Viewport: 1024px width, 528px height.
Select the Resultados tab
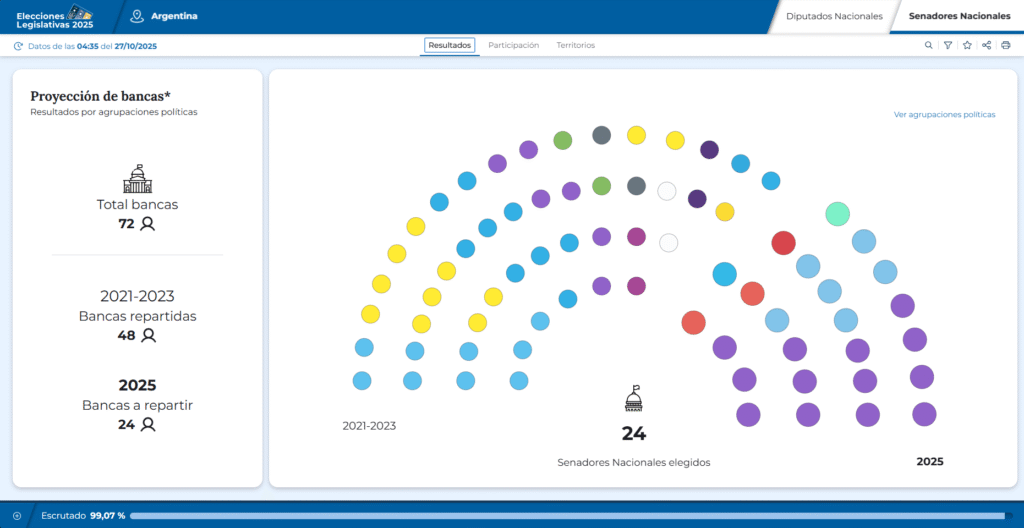(x=449, y=45)
